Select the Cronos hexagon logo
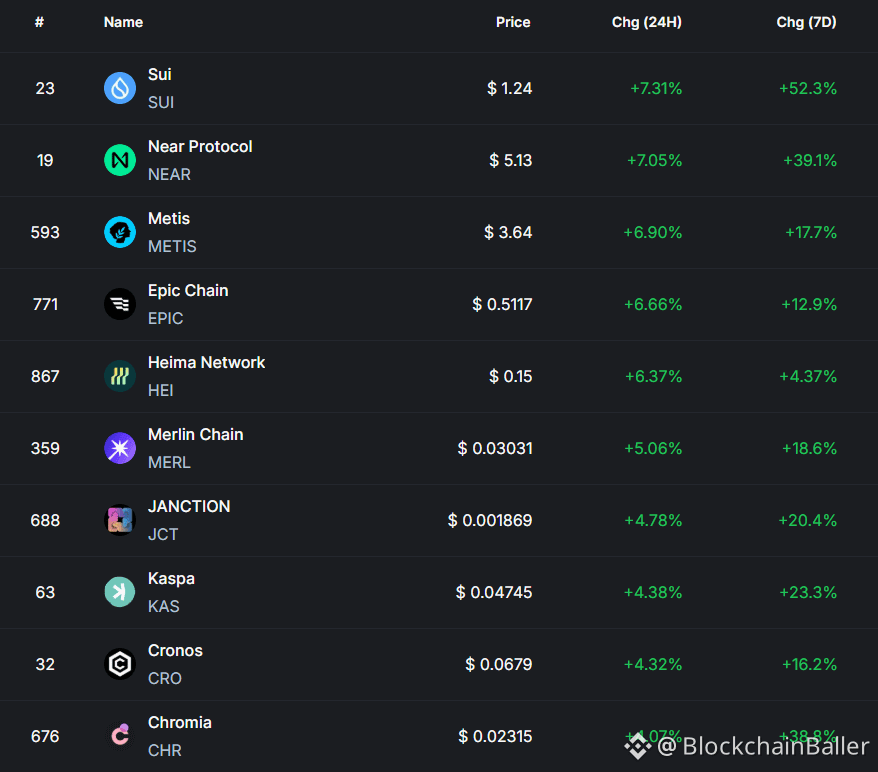Viewport: 878px width, 772px height. click(x=120, y=664)
